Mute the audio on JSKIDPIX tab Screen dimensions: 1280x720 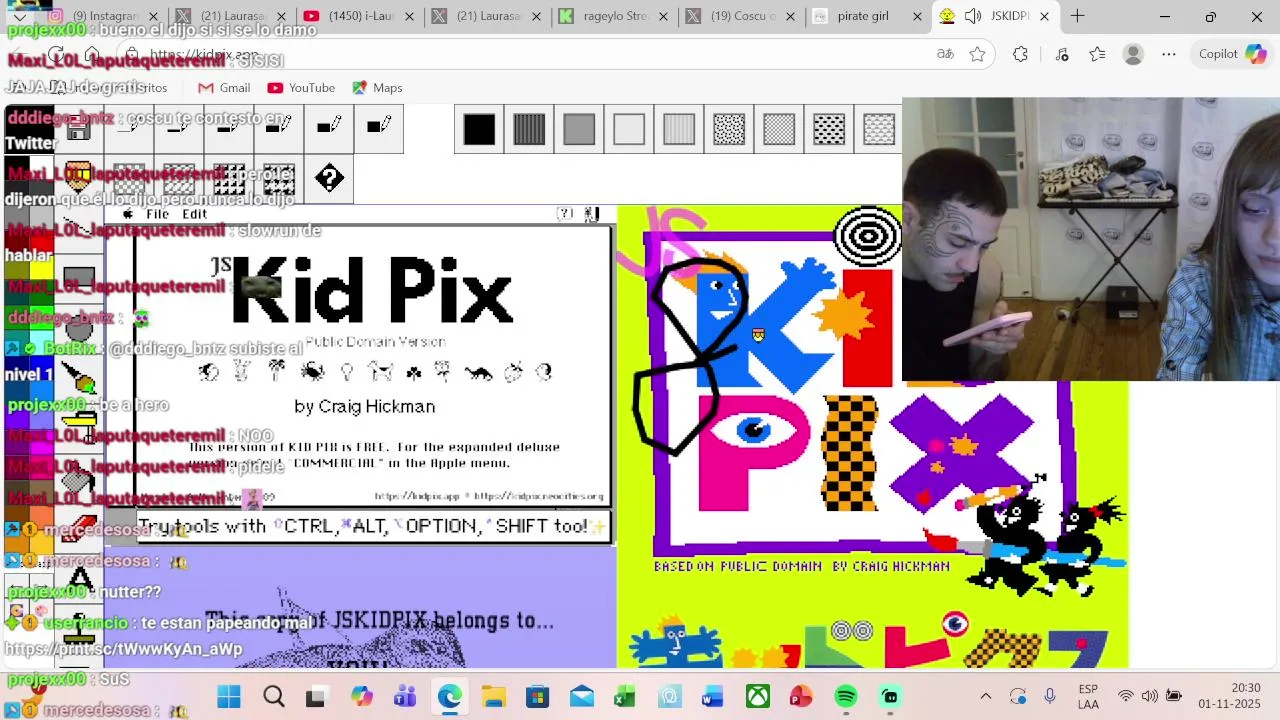[973, 16]
